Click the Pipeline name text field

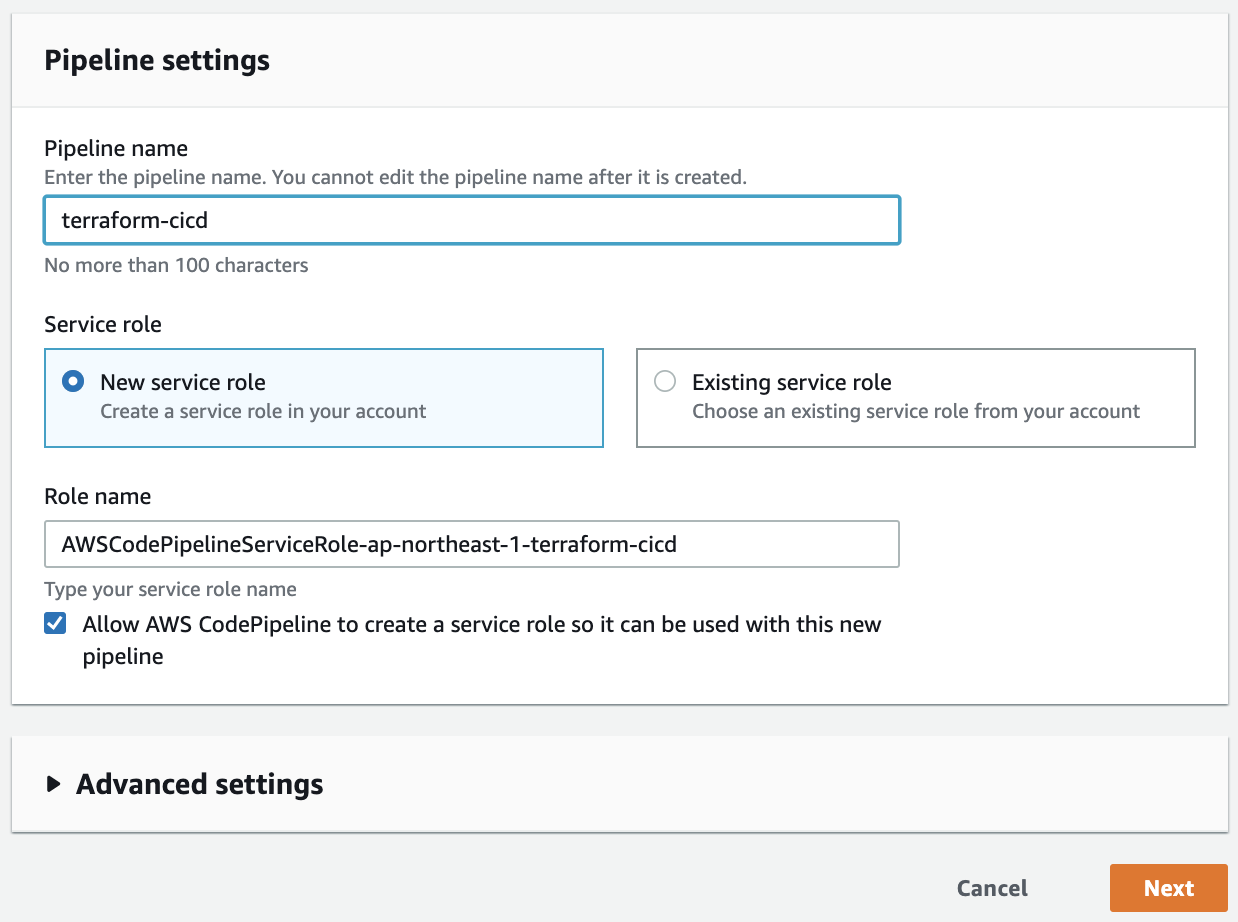click(x=471, y=220)
